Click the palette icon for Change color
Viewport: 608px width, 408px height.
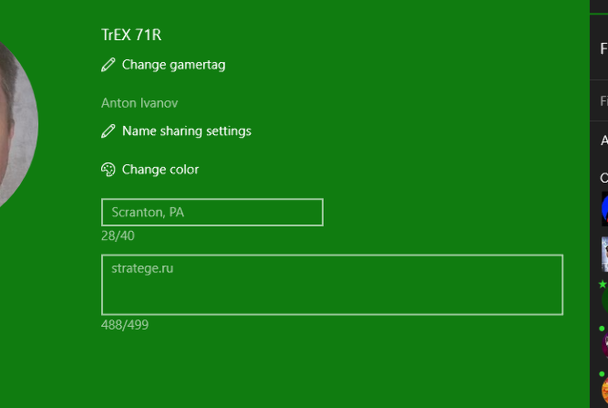pos(108,170)
